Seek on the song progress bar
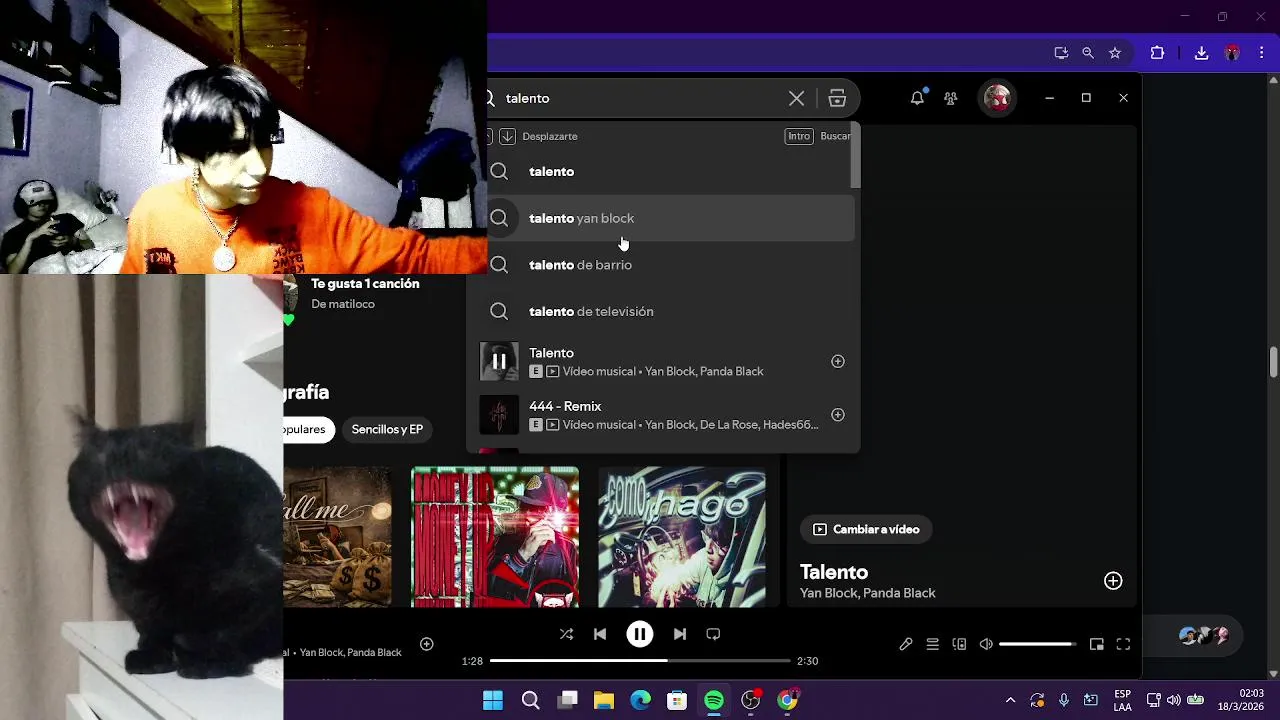This screenshot has height=720, width=1280. [x=640, y=661]
